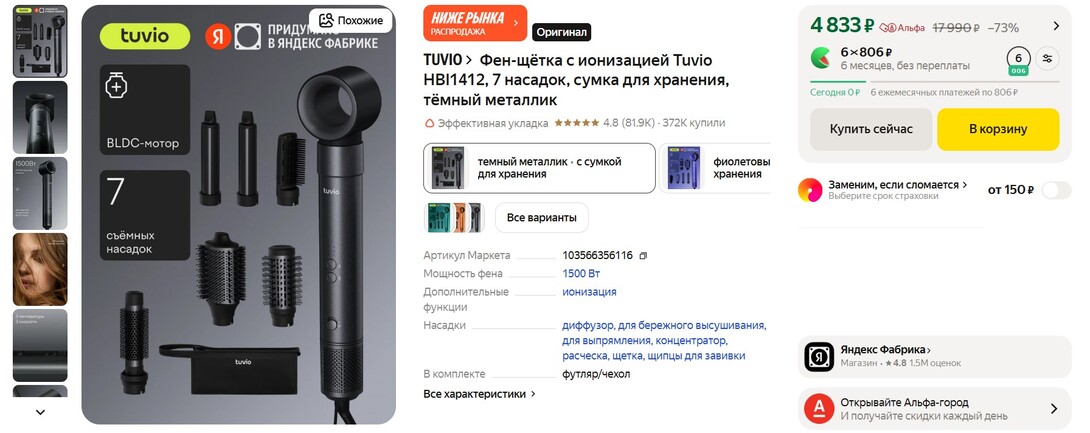Click the Yandex Fabrika store logo icon
The width and height of the screenshot is (1090, 433).
tap(819, 357)
